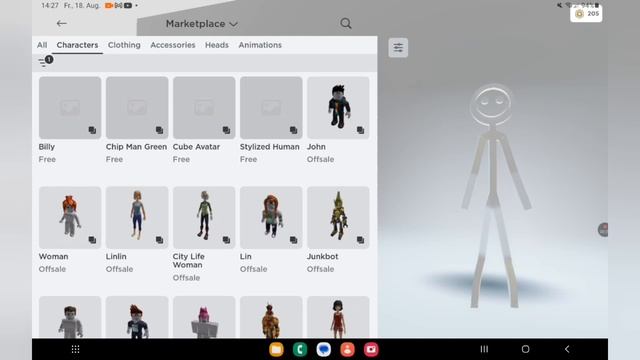Open the avatar settings sliders icon
The image size is (640, 360).
(x=398, y=48)
